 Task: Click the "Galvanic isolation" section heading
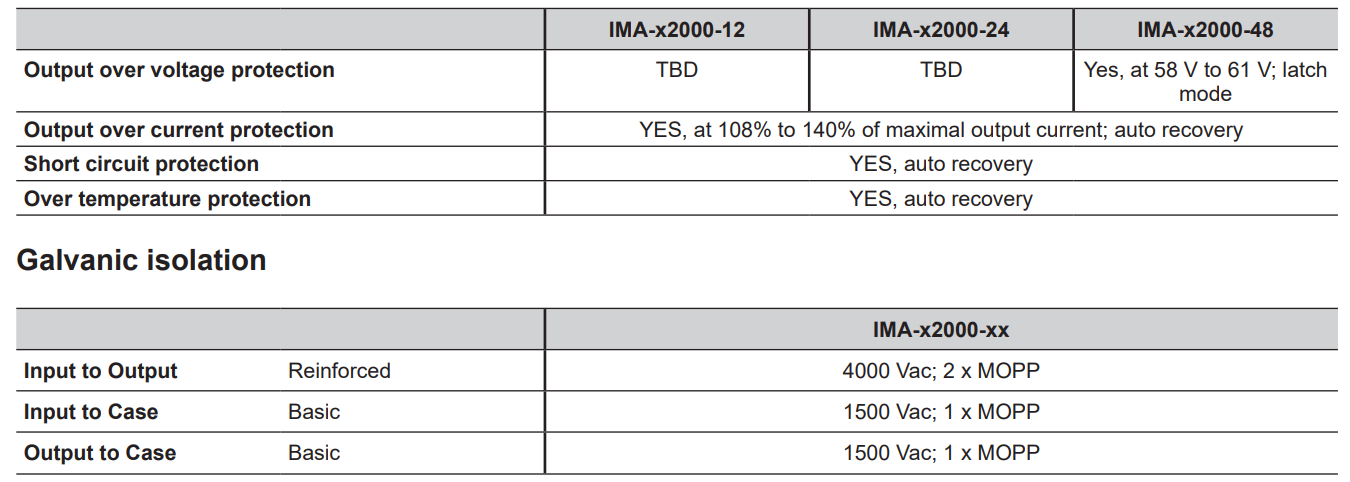(x=142, y=260)
